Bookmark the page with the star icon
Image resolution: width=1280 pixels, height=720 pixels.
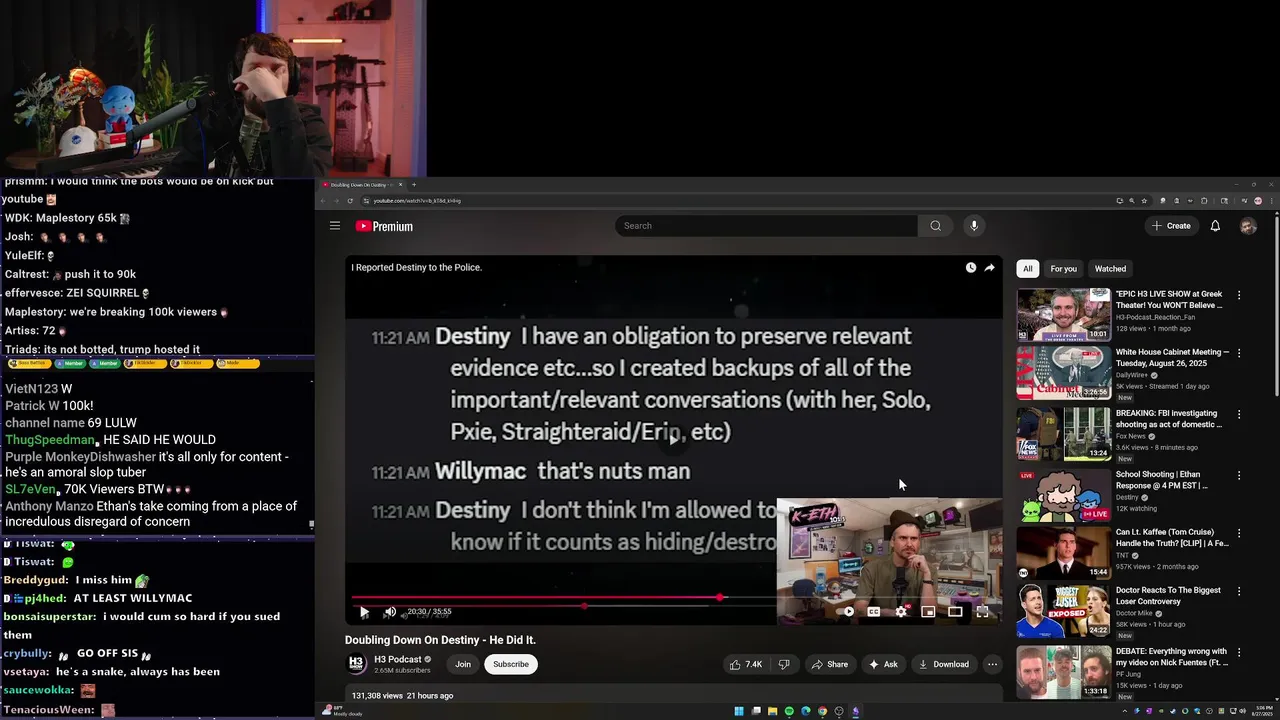click(x=1144, y=201)
